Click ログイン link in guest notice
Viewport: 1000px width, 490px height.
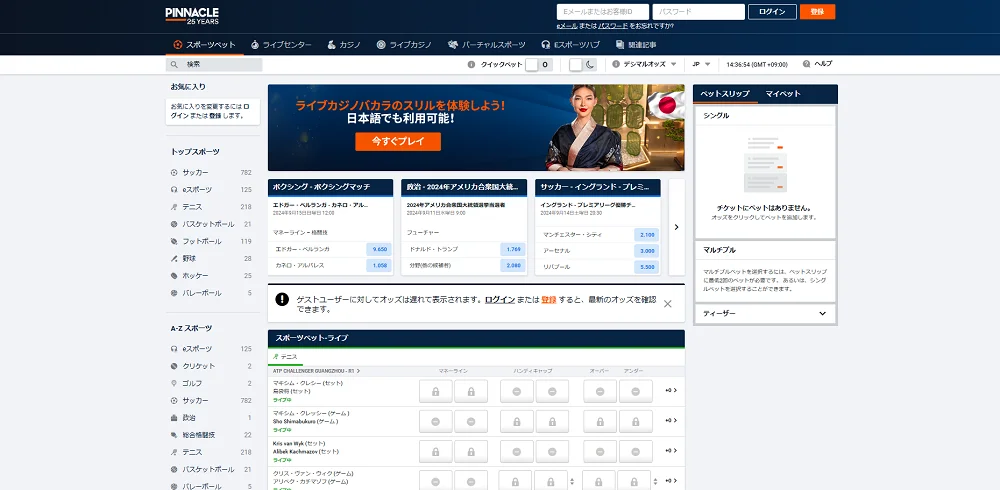(x=500, y=299)
